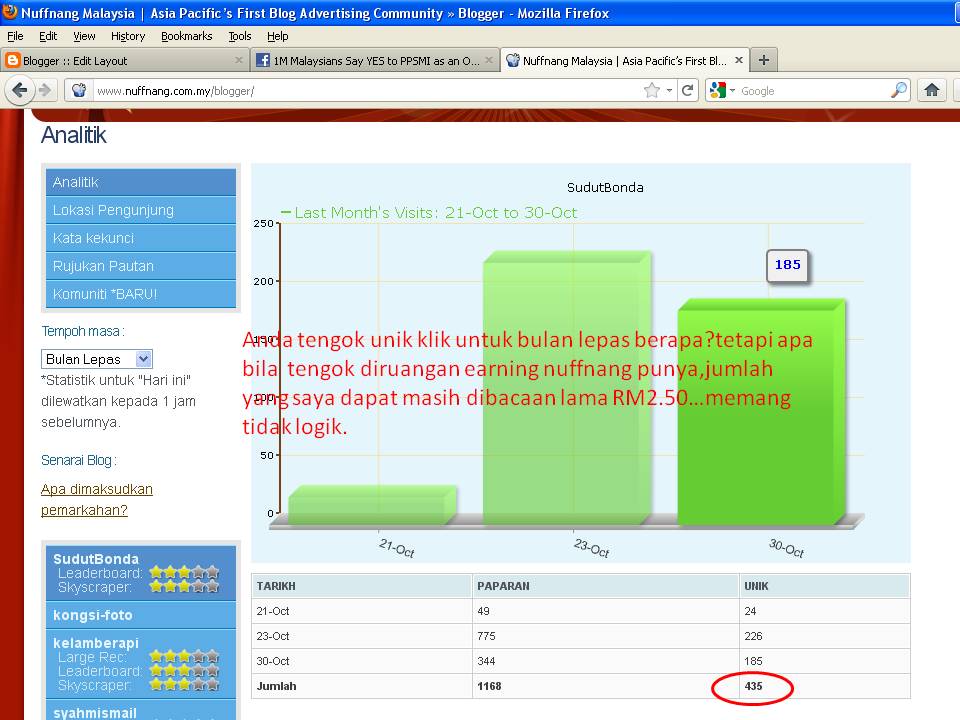960x720 pixels.
Task: Reload the page with the refresh icon
Action: coord(688,91)
